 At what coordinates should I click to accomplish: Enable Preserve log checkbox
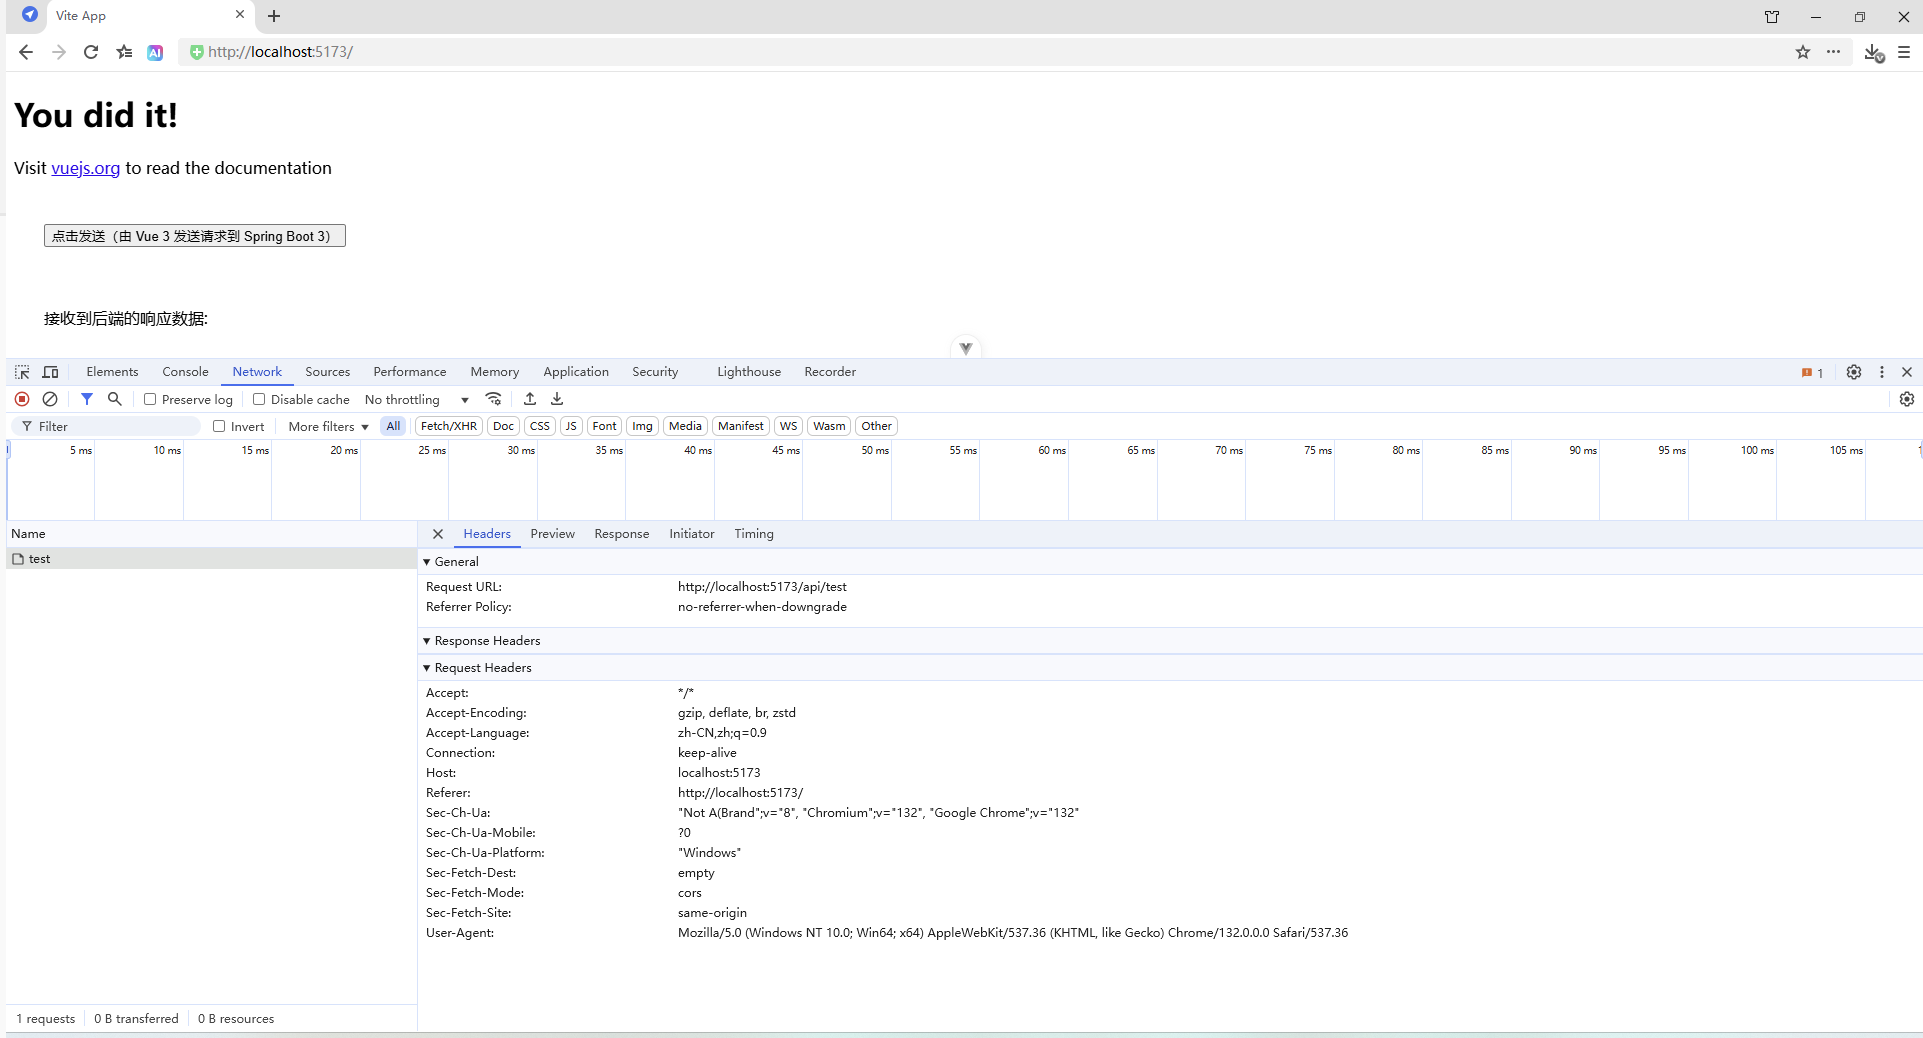point(150,399)
